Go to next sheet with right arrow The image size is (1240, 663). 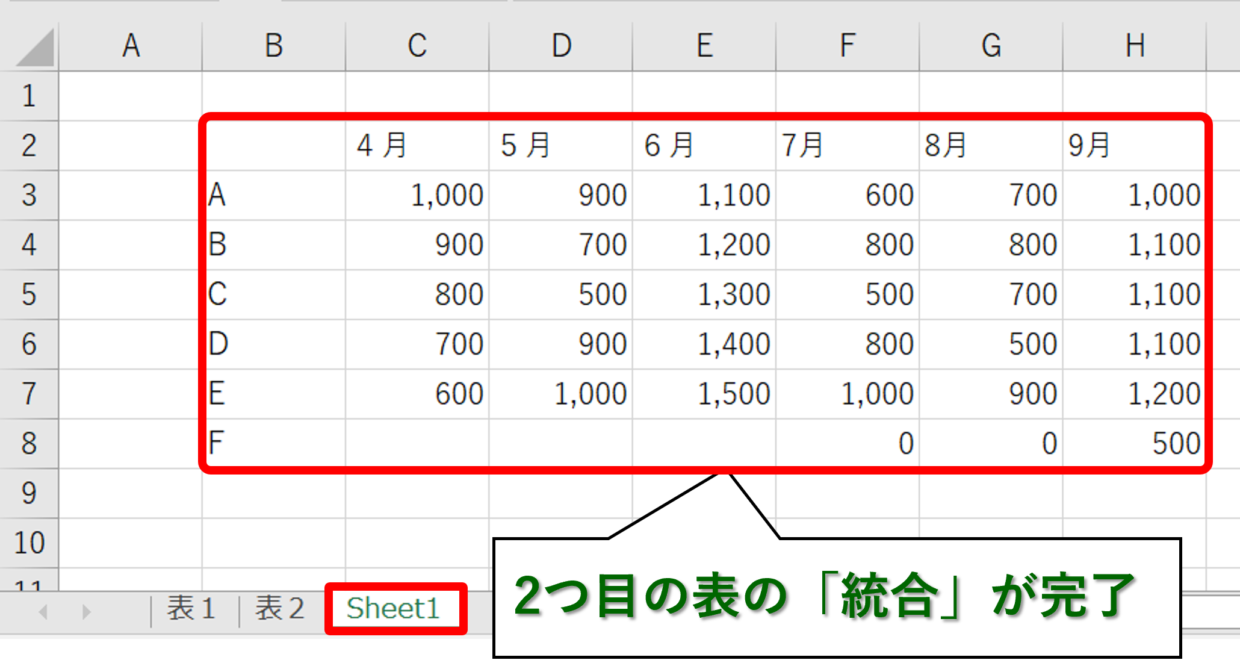tap(86, 611)
